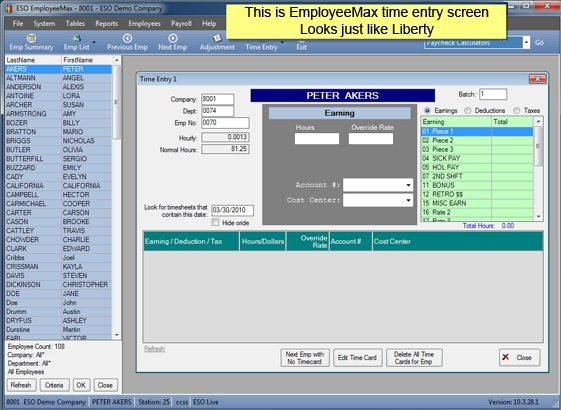Click the FirstName column header

coord(87,60)
